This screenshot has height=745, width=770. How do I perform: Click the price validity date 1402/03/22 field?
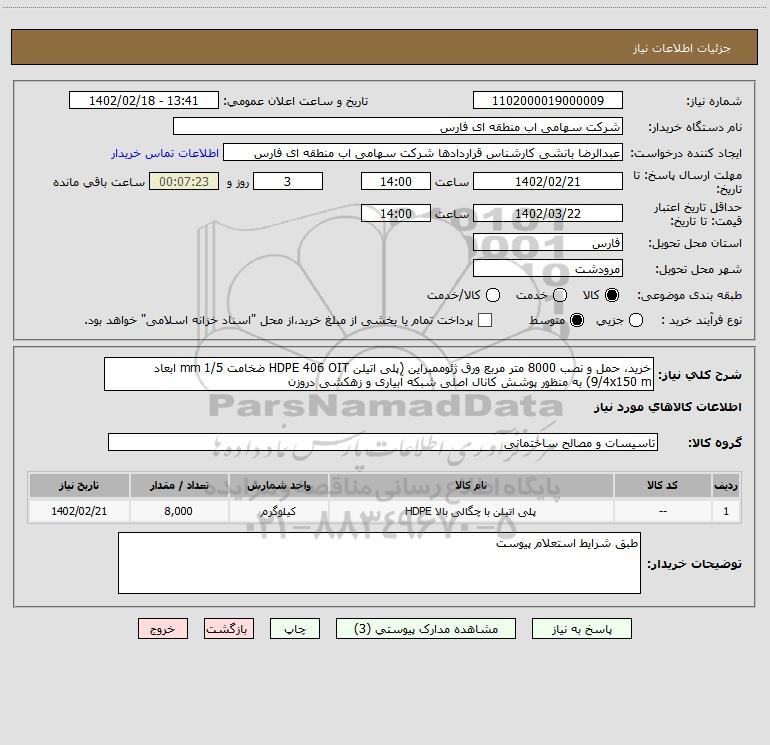coord(548,214)
